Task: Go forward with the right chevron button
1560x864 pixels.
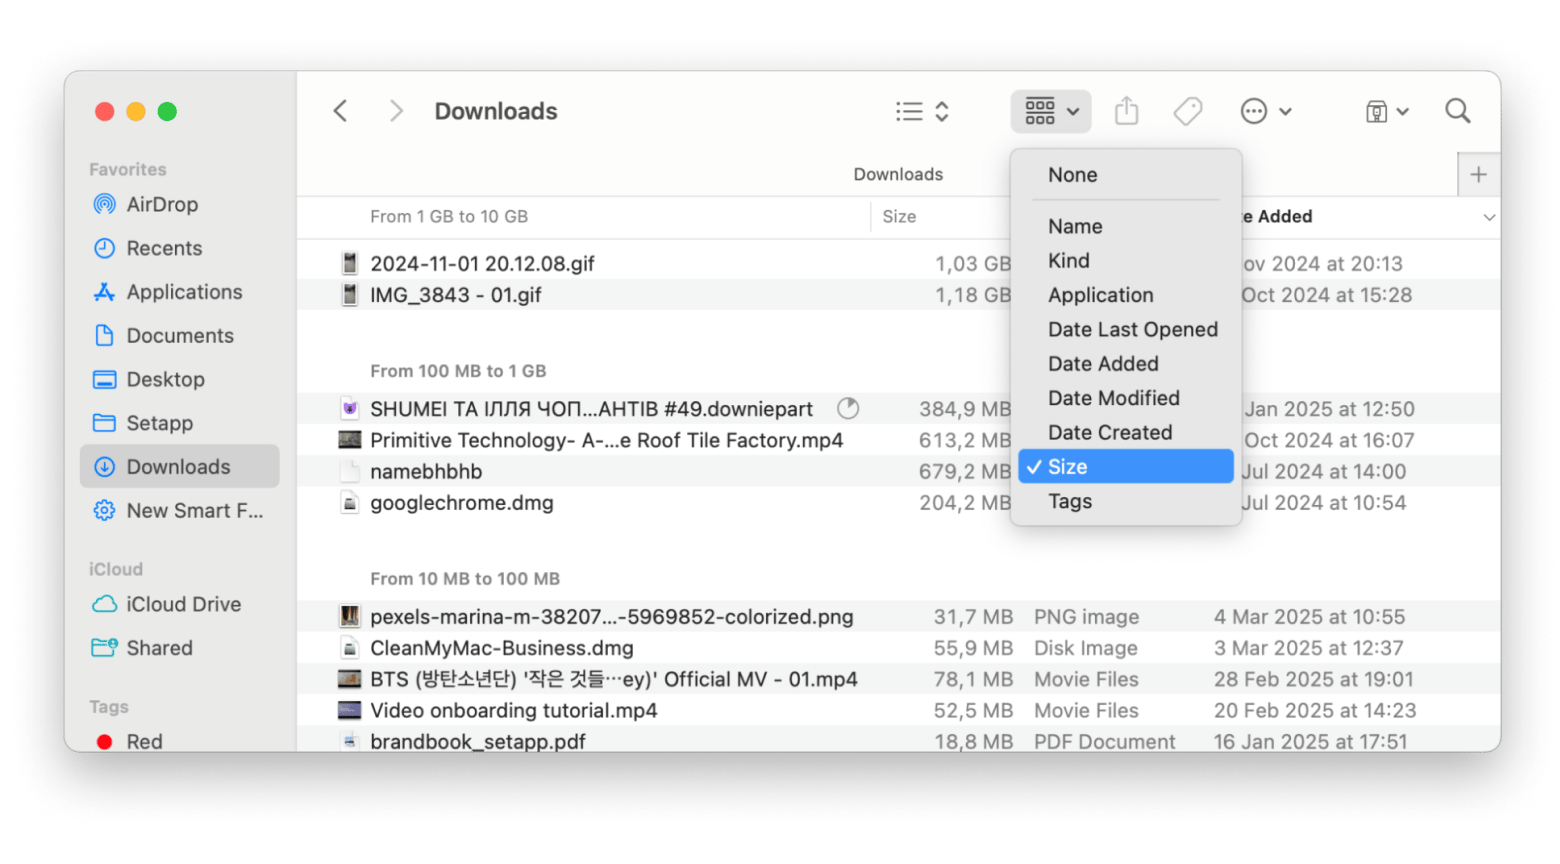Action: 396,111
